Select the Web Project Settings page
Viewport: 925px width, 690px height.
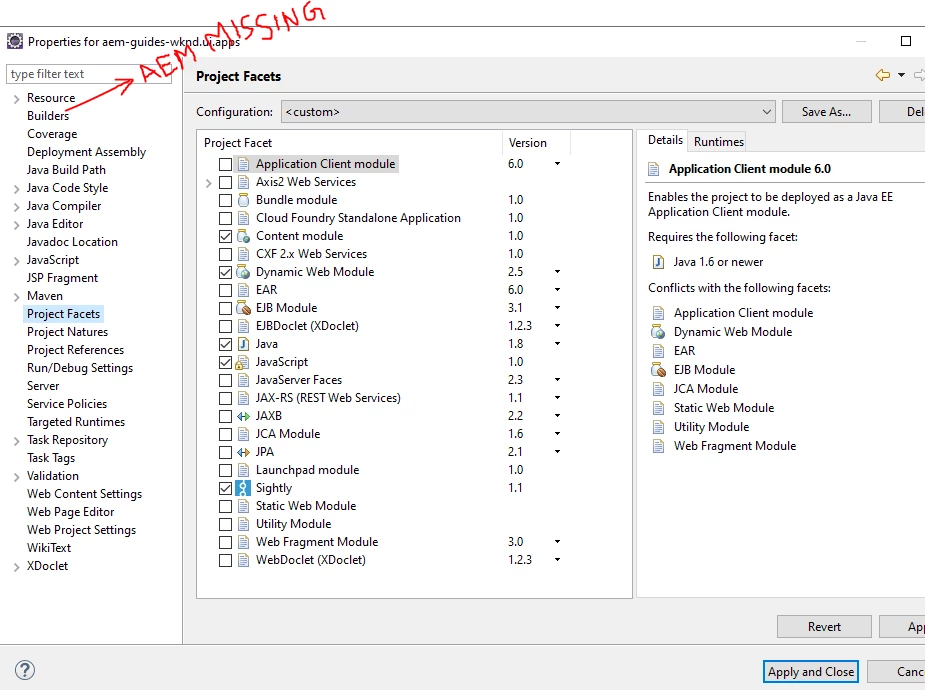click(81, 530)
